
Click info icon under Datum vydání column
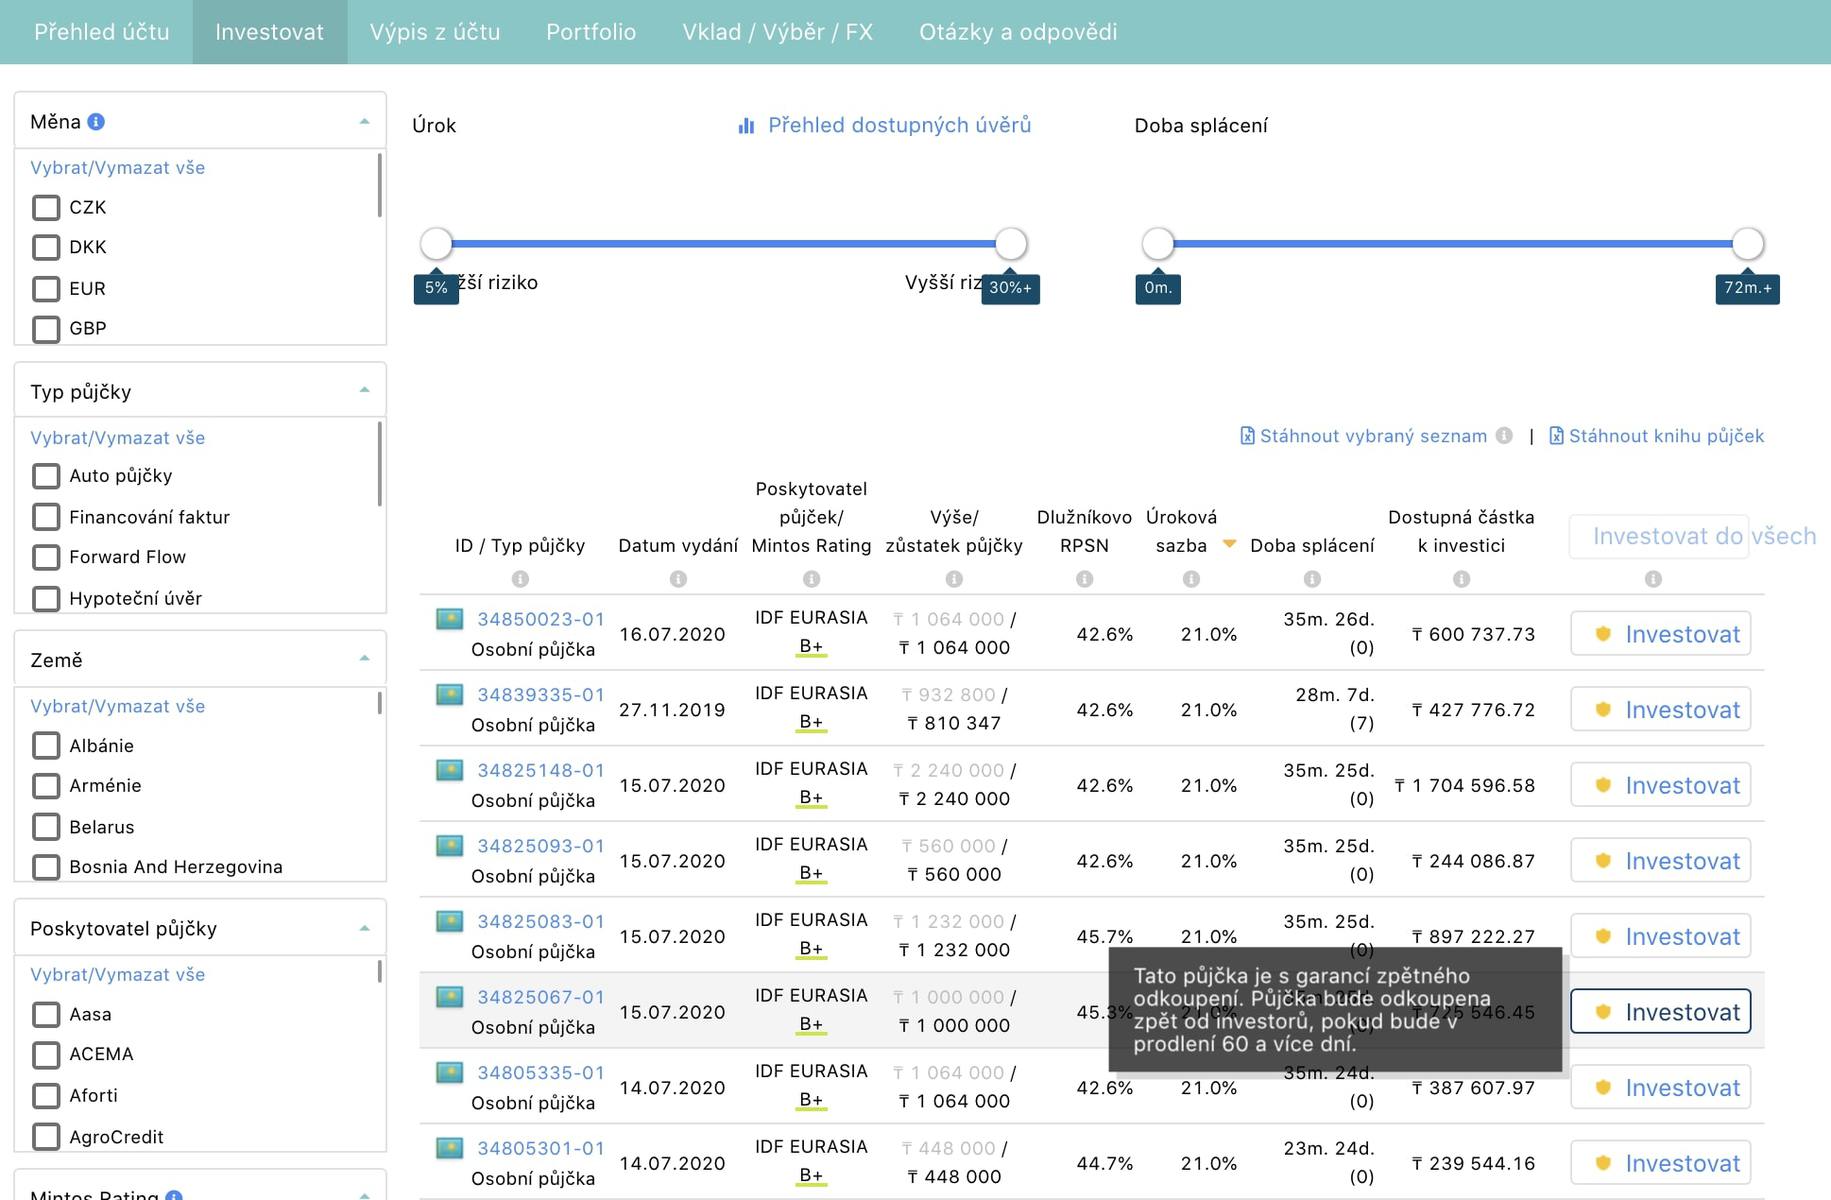[x=678, y=579]
